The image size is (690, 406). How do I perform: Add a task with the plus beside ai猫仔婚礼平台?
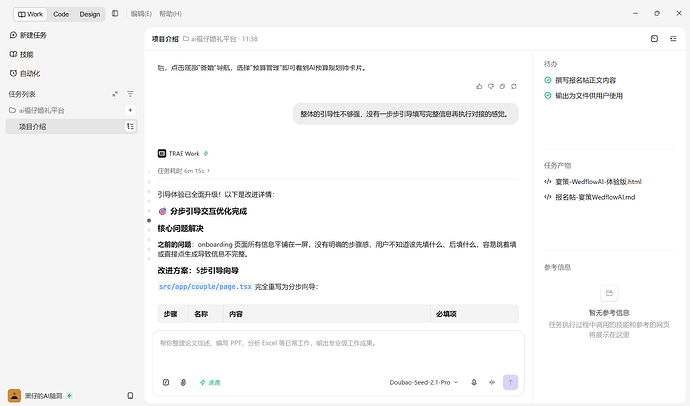click(x=130, y=110)
